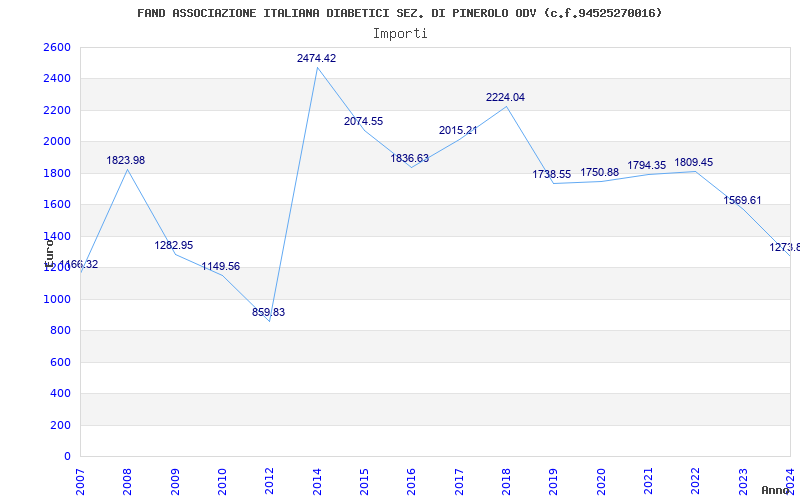This screenshot has height=500, width=800.
Task: Select the 2474.42 data label
Action: (316, 58)
